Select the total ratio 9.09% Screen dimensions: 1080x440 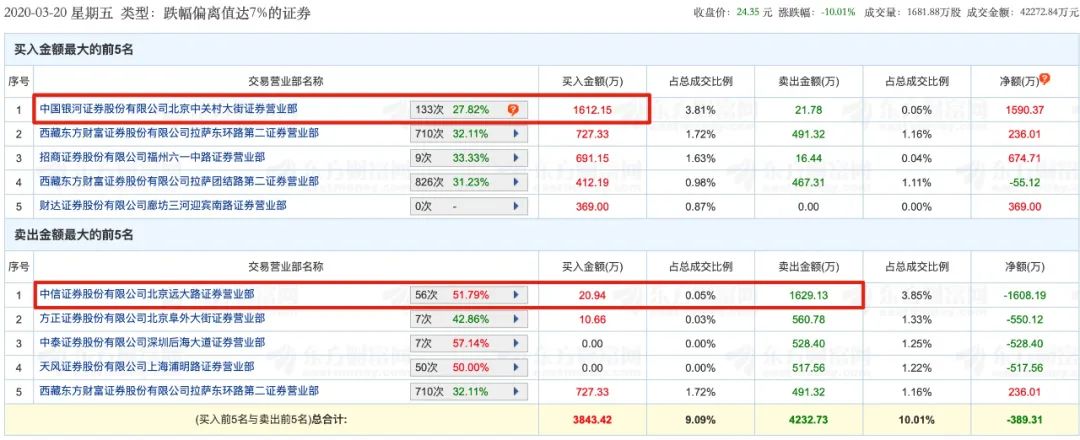pyautogui.click(x=700, y=417)
